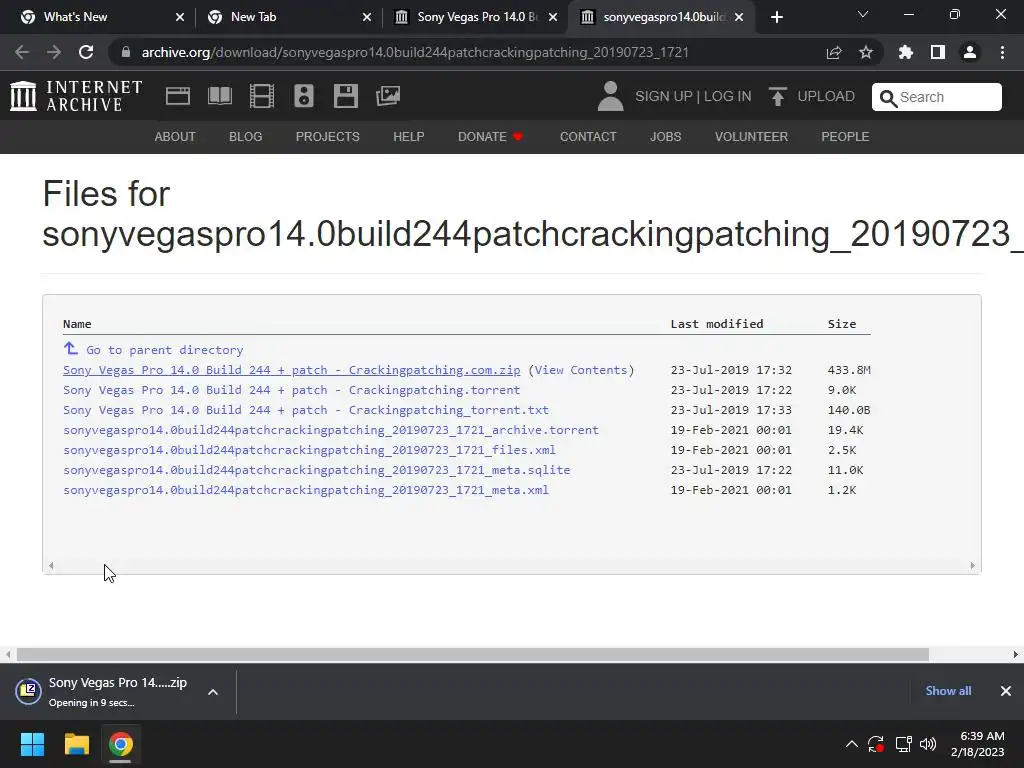Open the Audio speaker icon
This screenshot has height=768, width=1024.
(304, 96)
